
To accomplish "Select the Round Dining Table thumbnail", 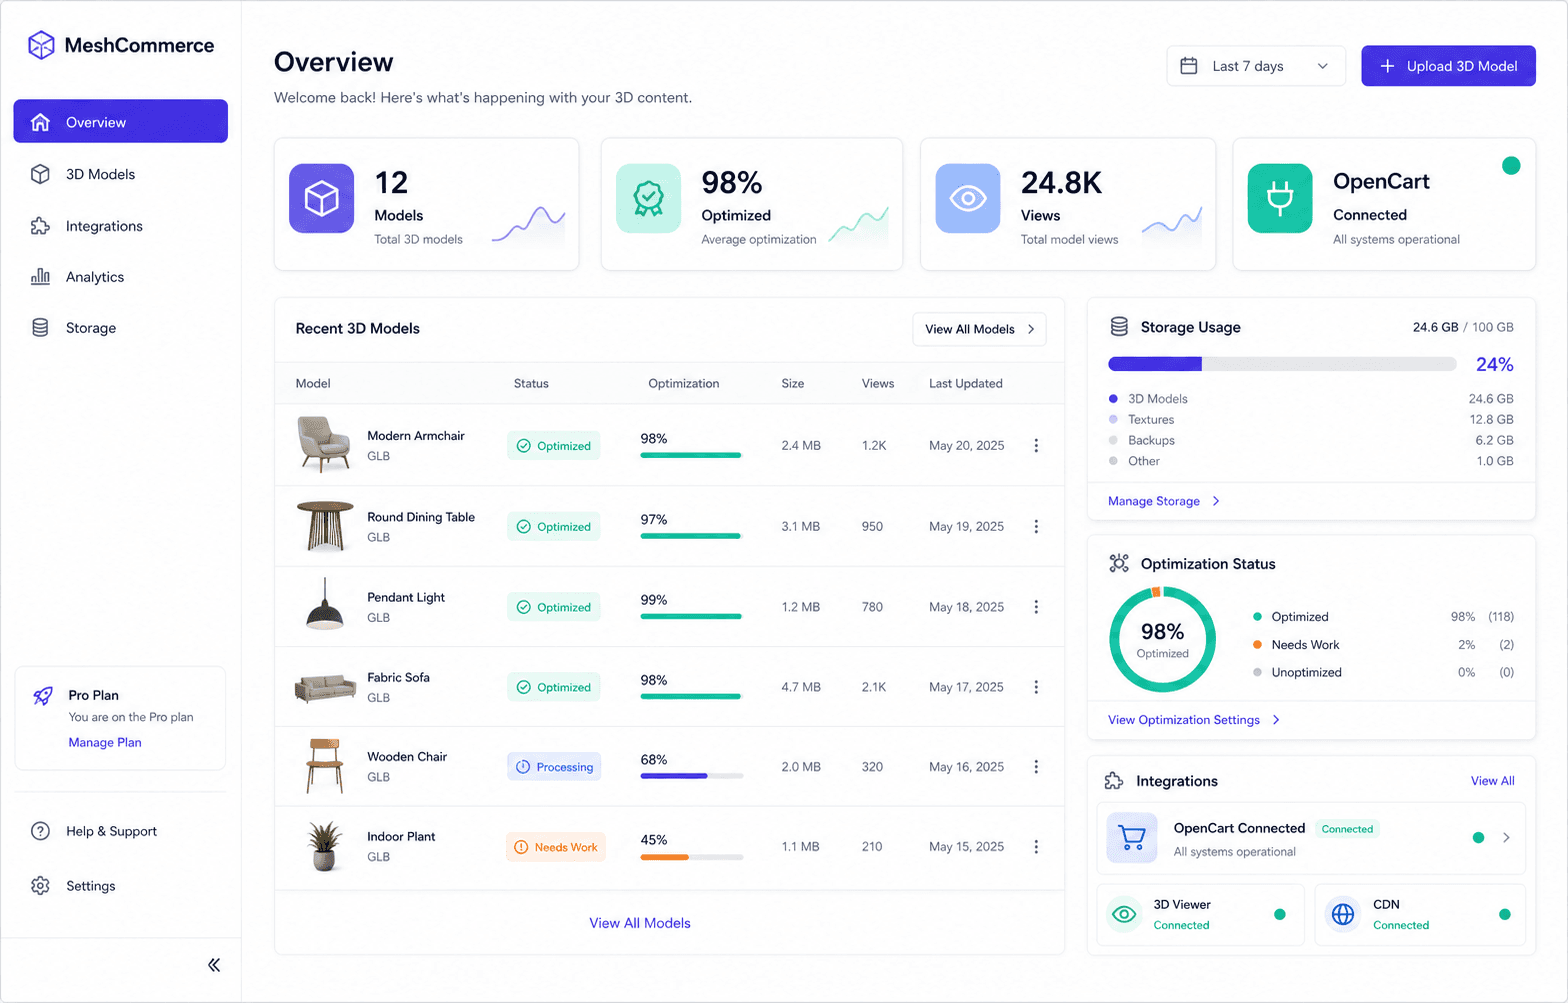I will pyautogui.click(x=324, y=526).
